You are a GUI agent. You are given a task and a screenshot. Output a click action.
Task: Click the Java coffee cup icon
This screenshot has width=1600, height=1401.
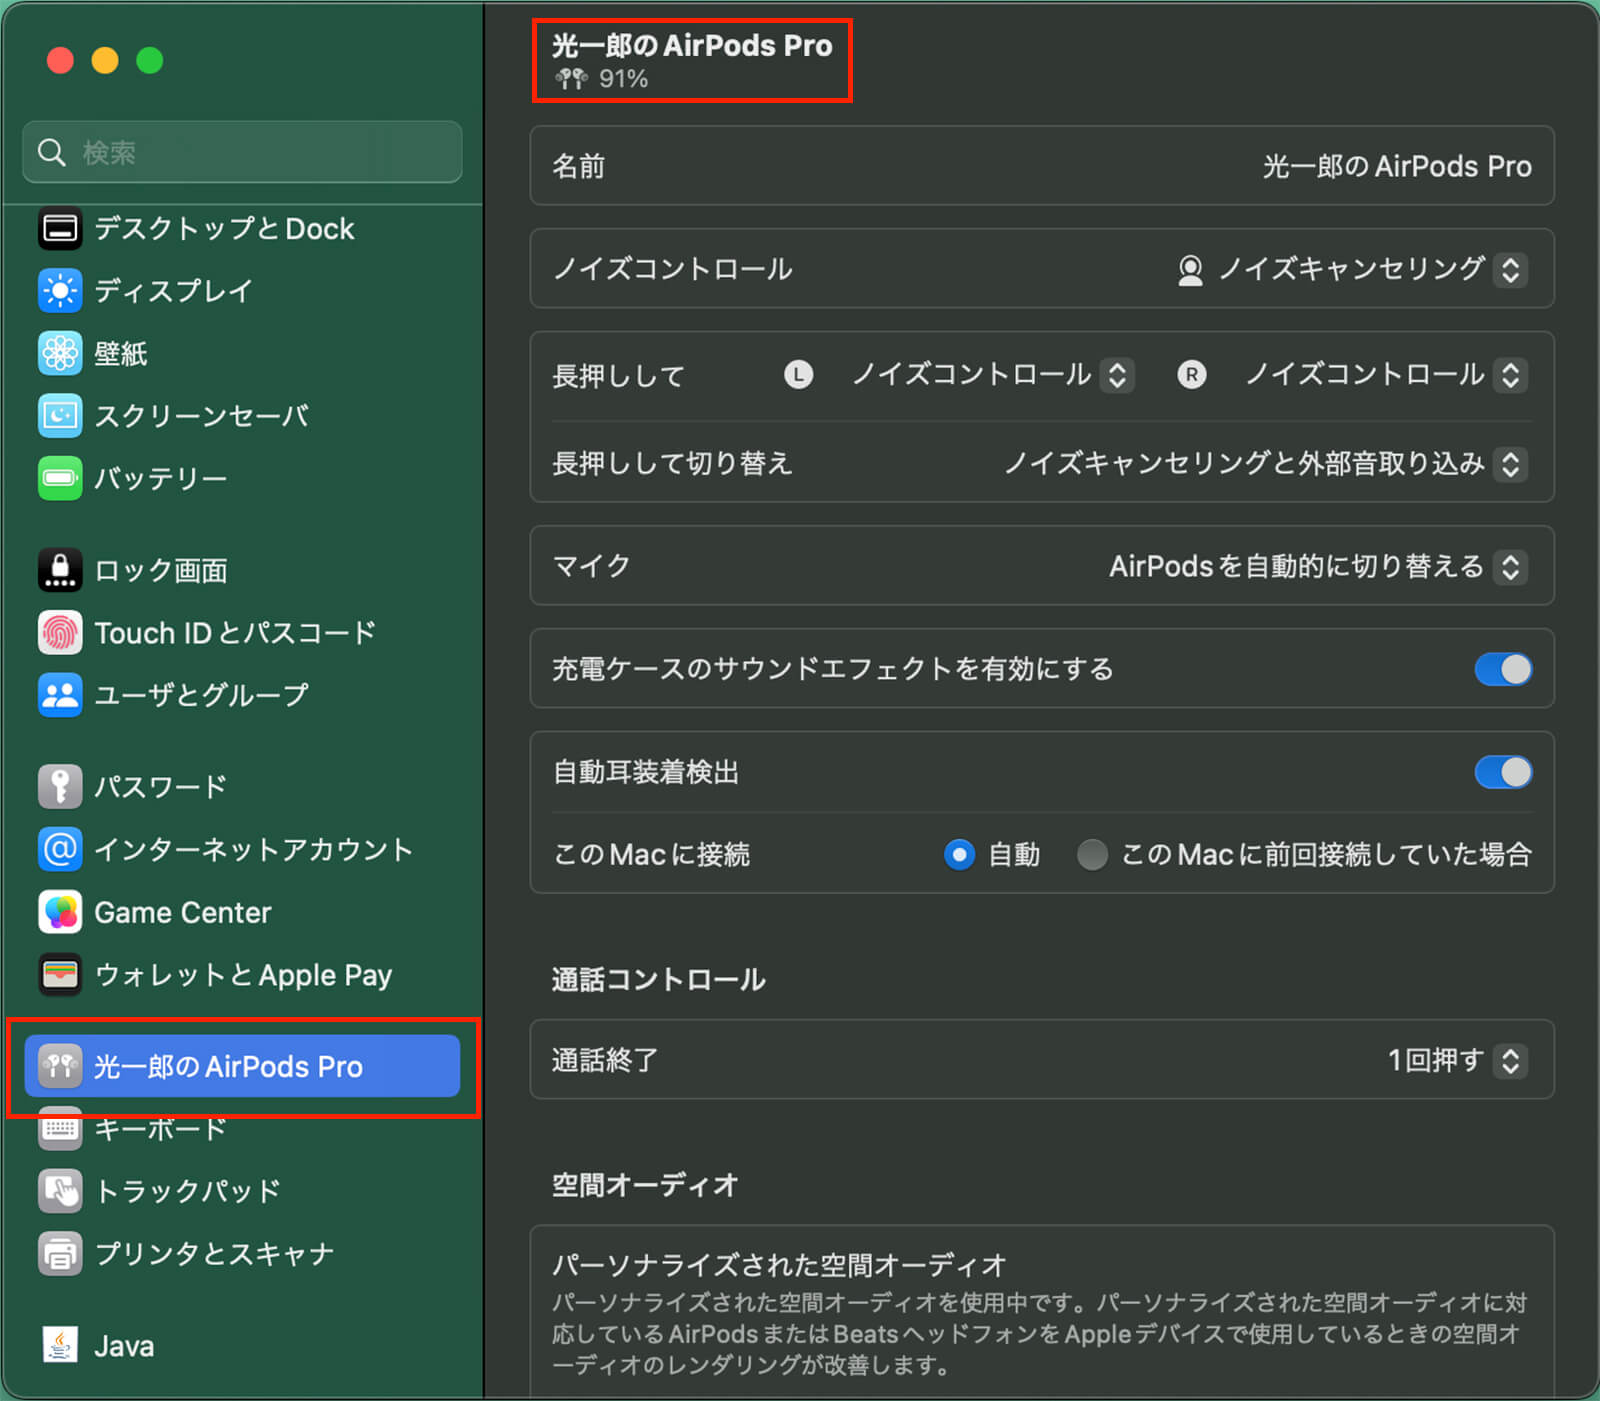[x=60, y=1345]
